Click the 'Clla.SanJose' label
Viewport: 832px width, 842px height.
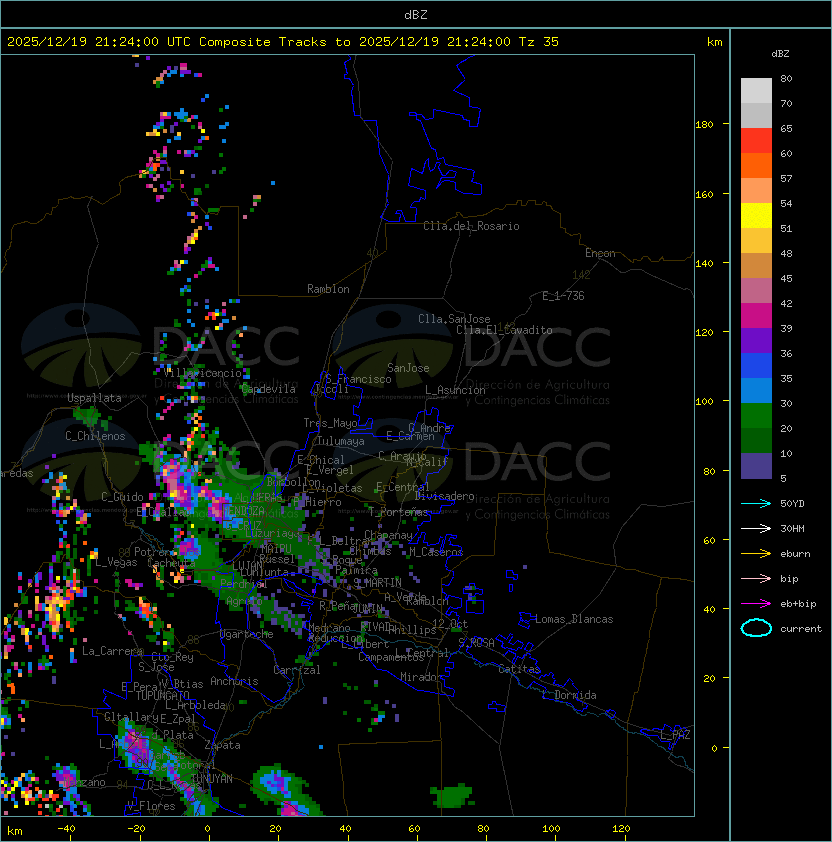pos(454,319)
